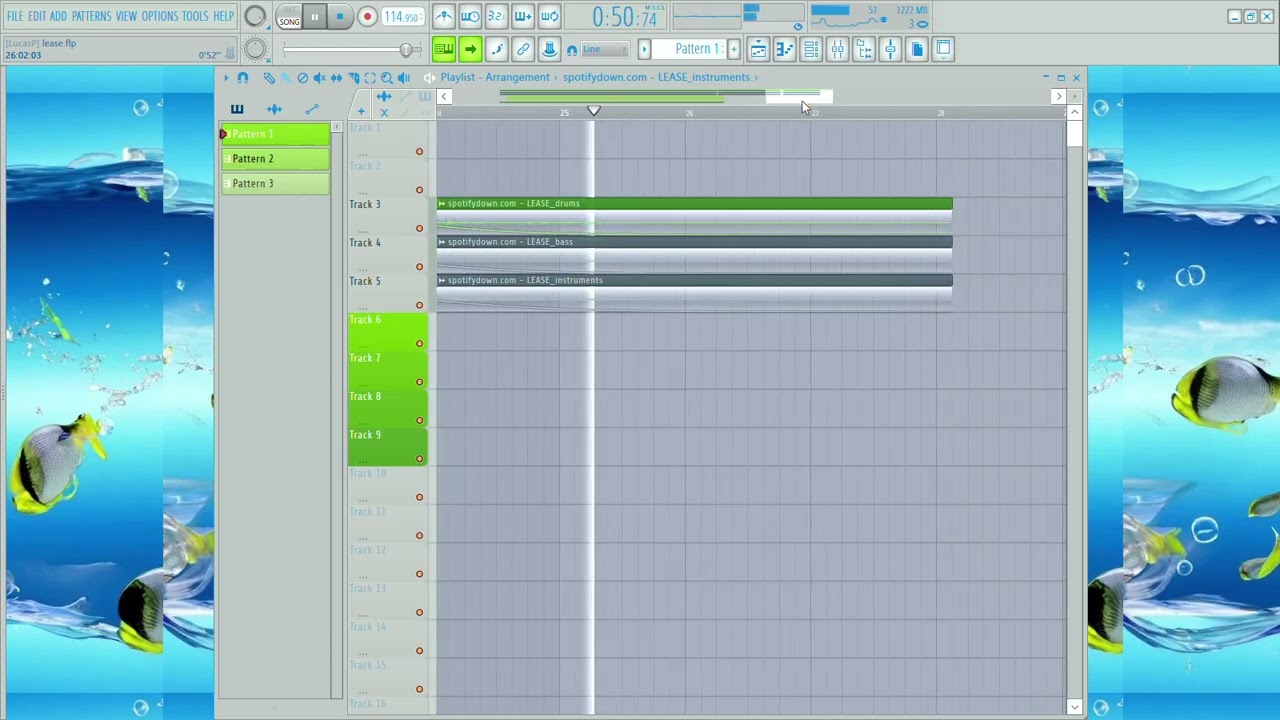This screenshot has width=1280, height=720.
Task: Open the OPTIONS menu
Action: (x=159, y=16)
